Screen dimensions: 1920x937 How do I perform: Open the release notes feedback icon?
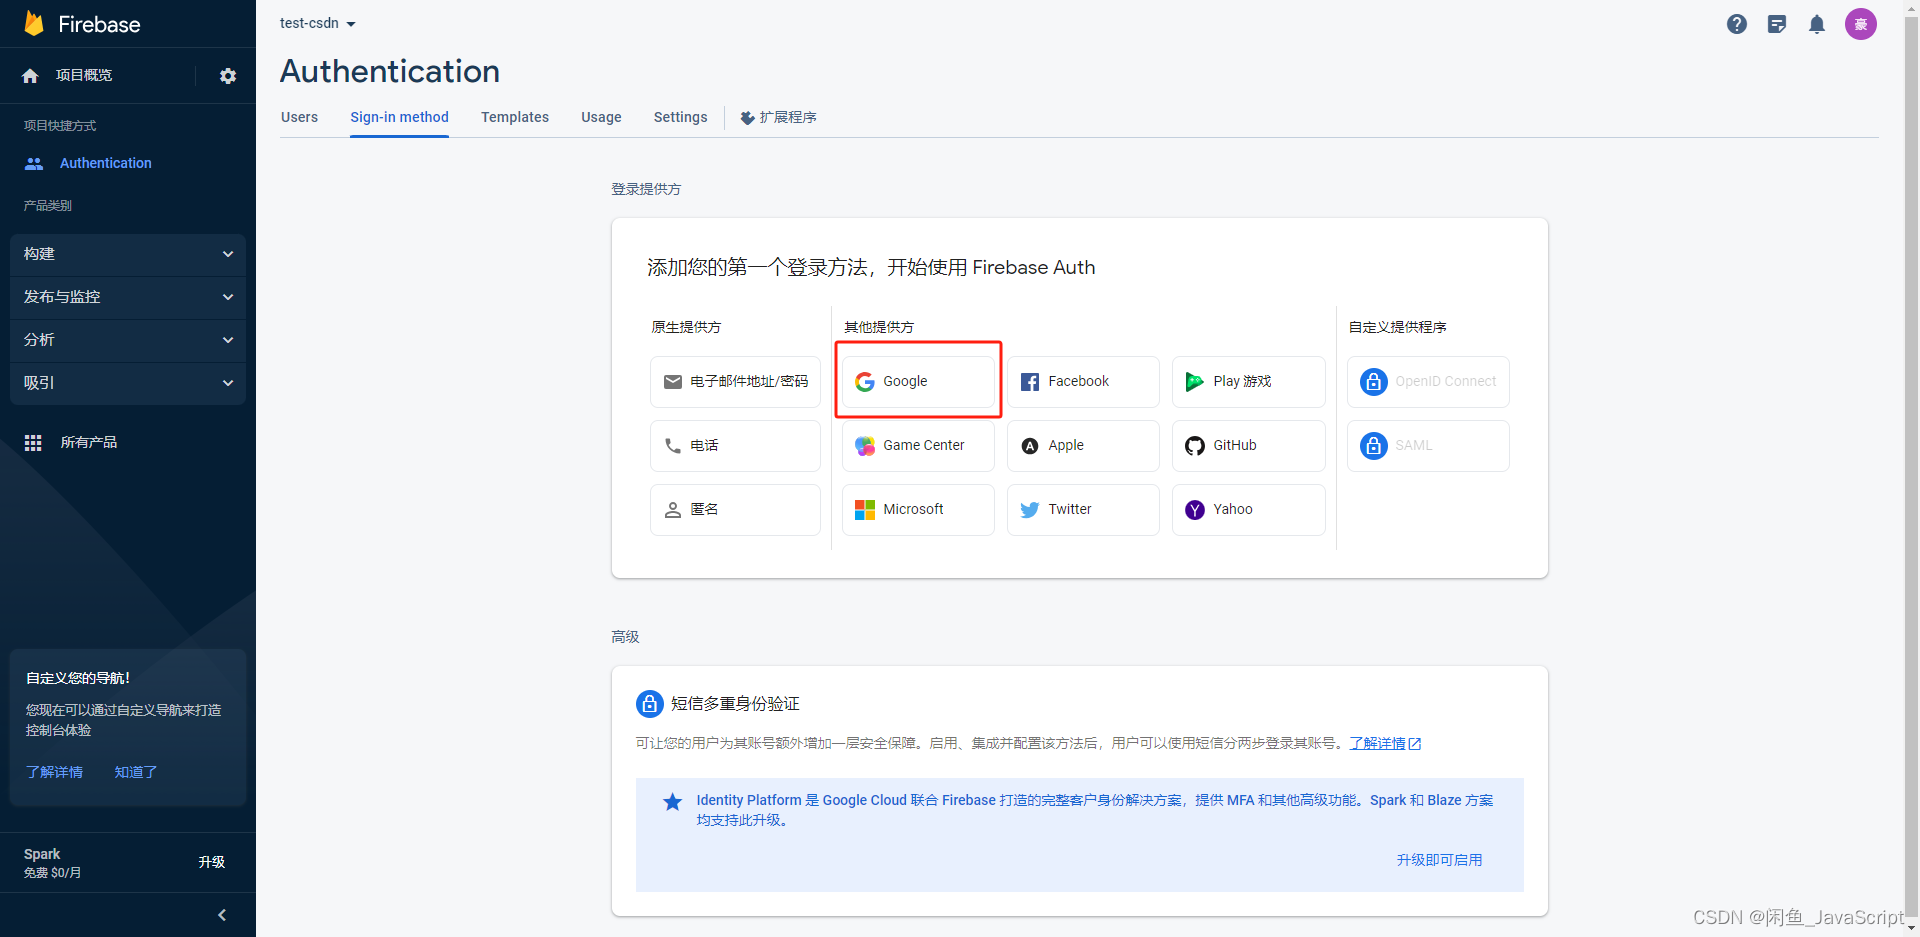tap(1777, 24)
